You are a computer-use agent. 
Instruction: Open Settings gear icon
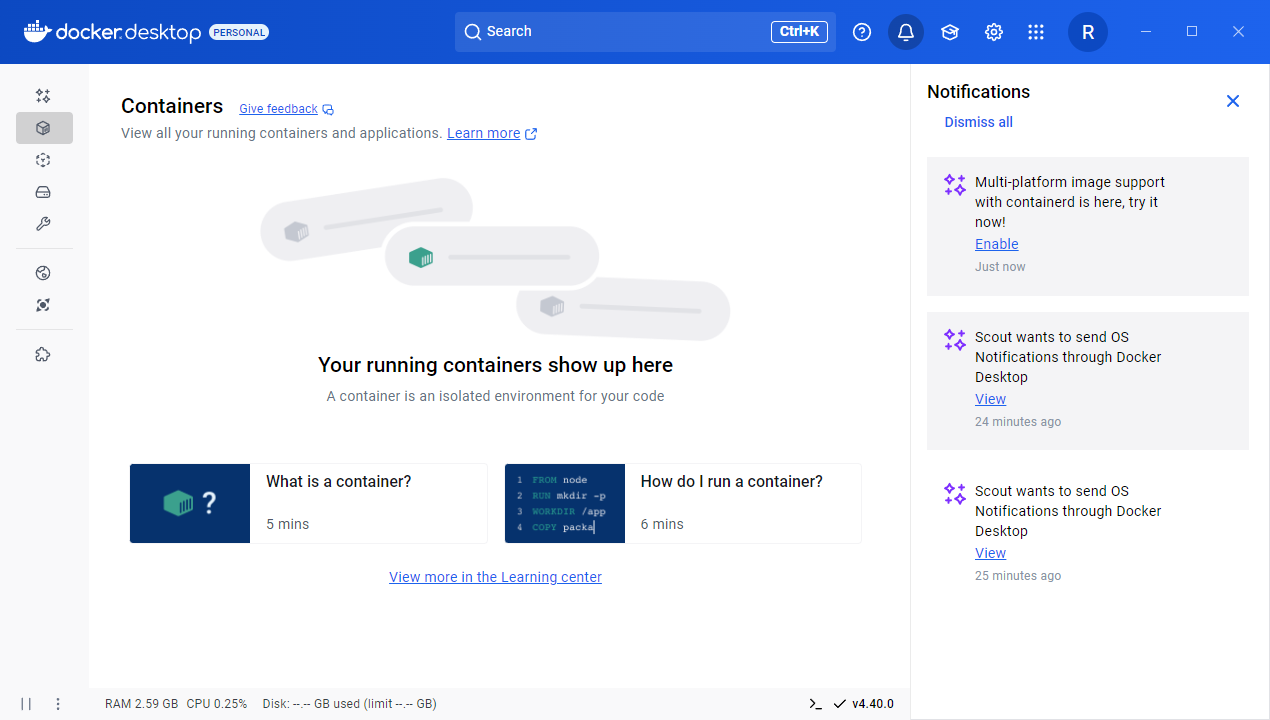coord(994,32)
